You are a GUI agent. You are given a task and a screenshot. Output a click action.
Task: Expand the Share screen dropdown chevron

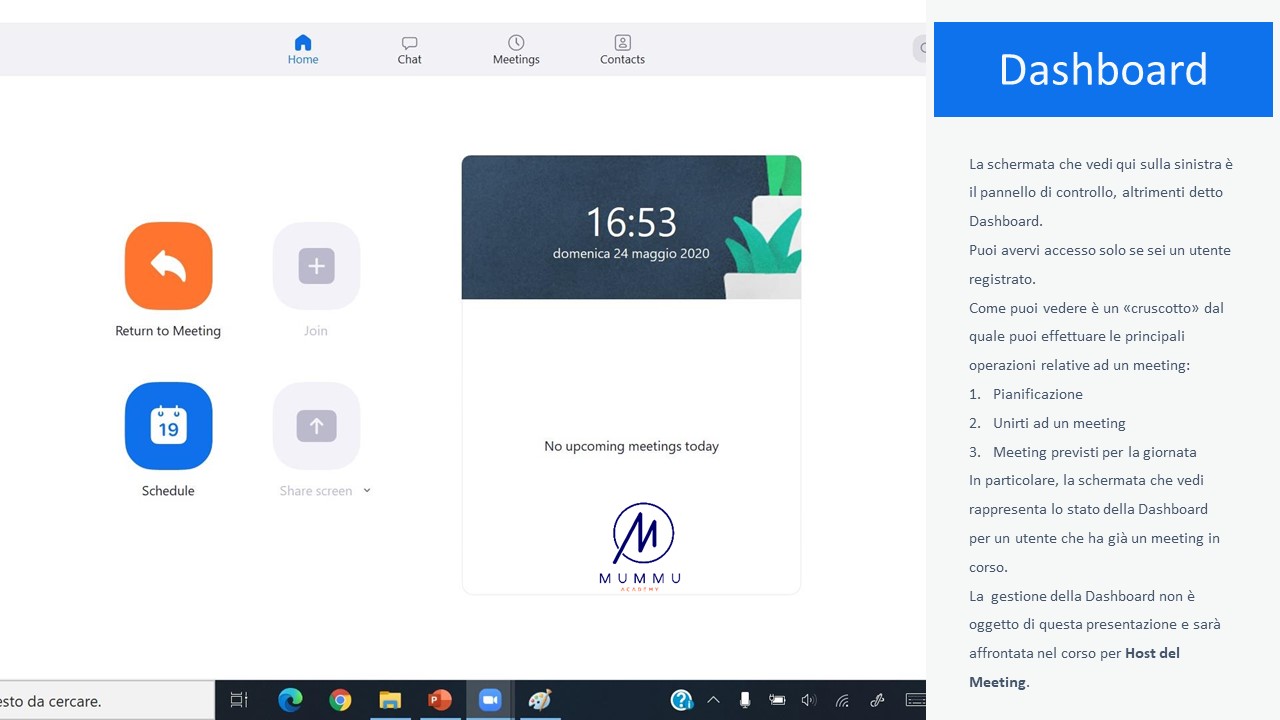coord(367,490)
